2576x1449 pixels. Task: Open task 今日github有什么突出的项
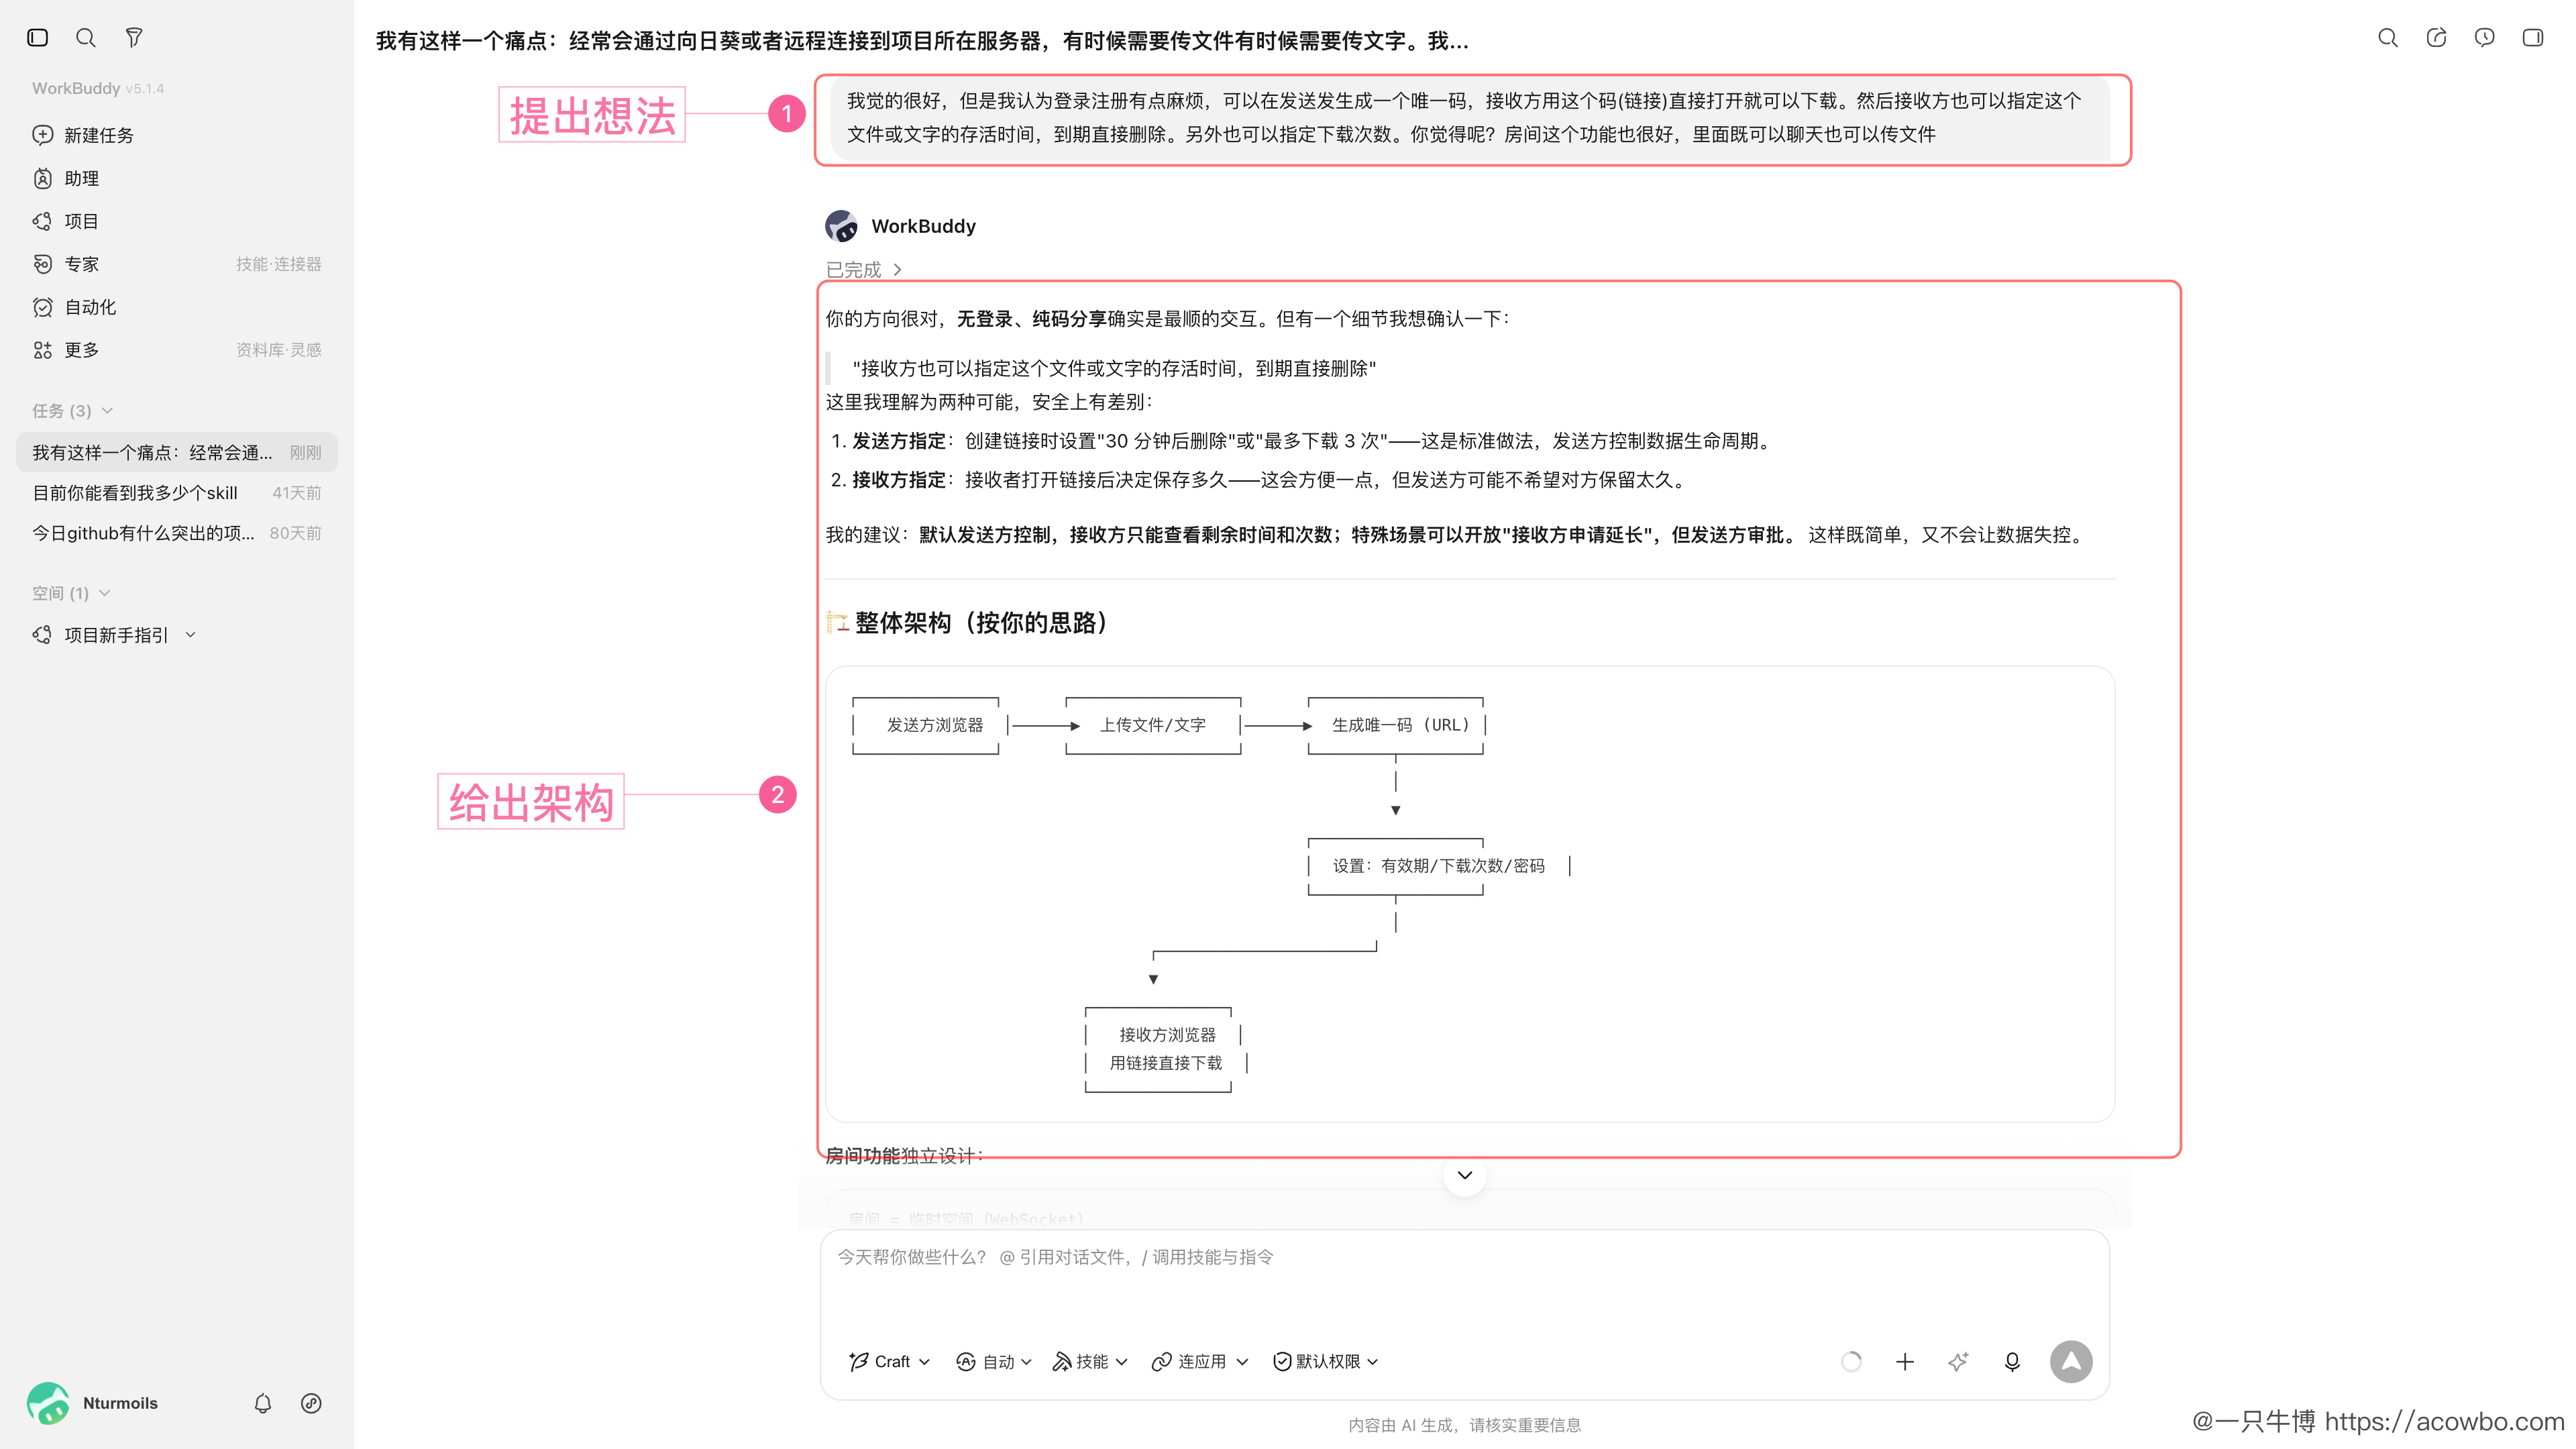(x=177, y=533)
